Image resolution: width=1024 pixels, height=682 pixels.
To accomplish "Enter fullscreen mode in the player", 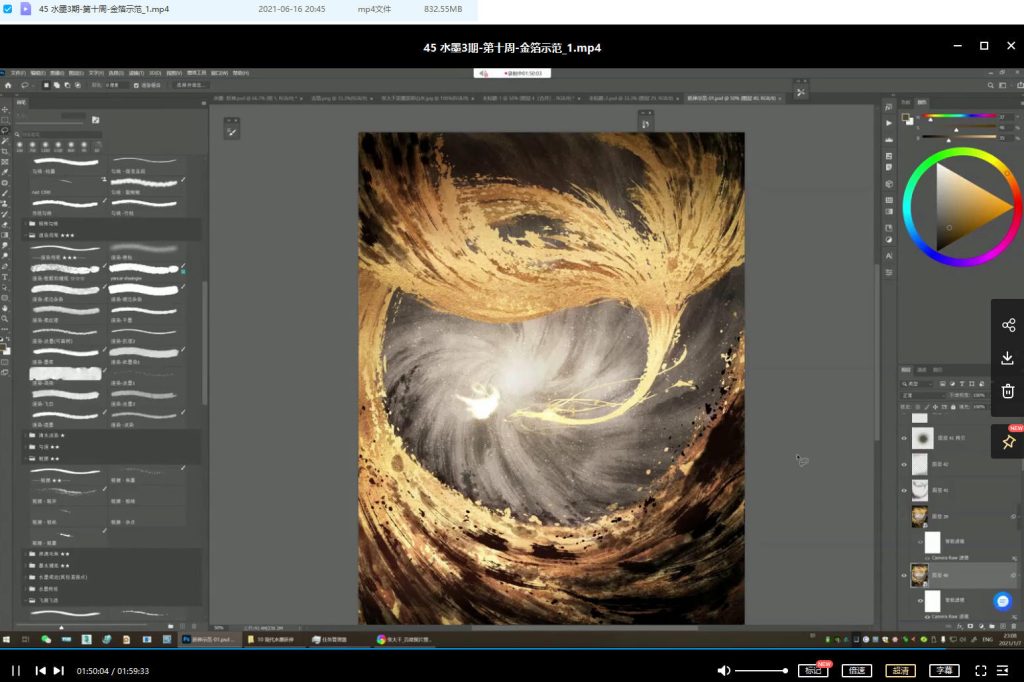I will click(981, 670).
